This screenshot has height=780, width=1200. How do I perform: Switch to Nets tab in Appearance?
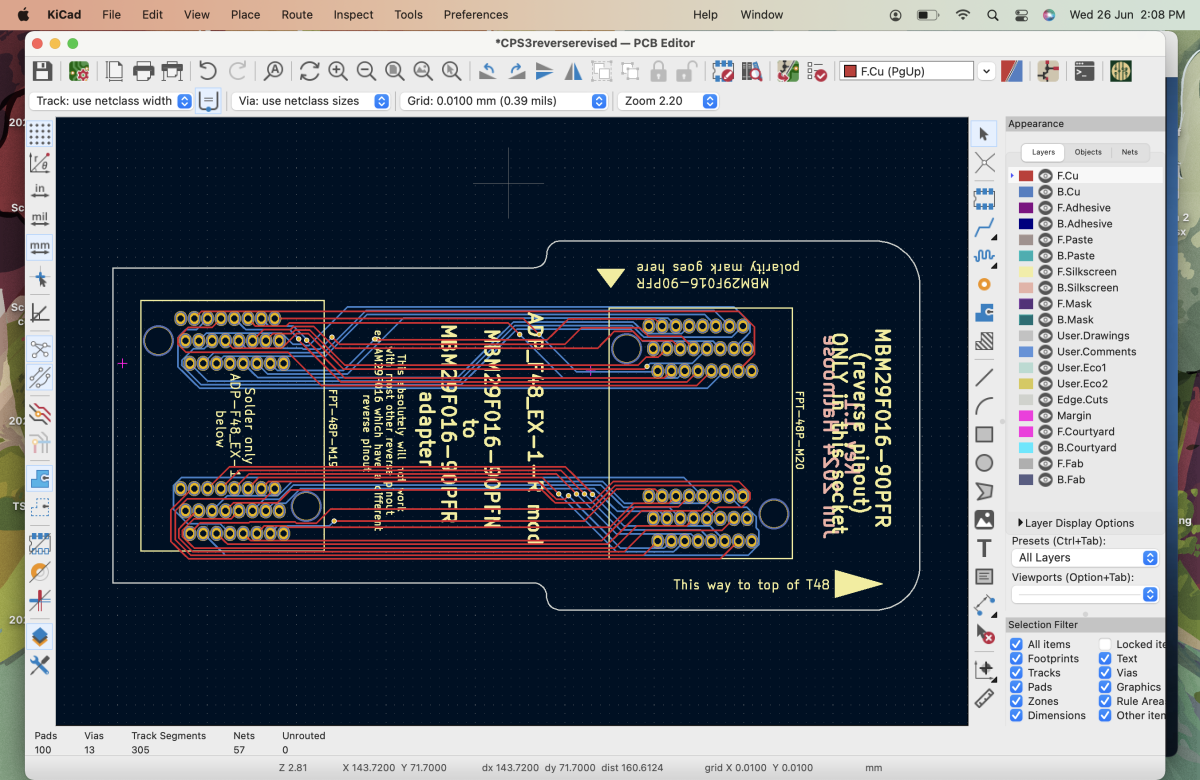tap(1130, 152)
